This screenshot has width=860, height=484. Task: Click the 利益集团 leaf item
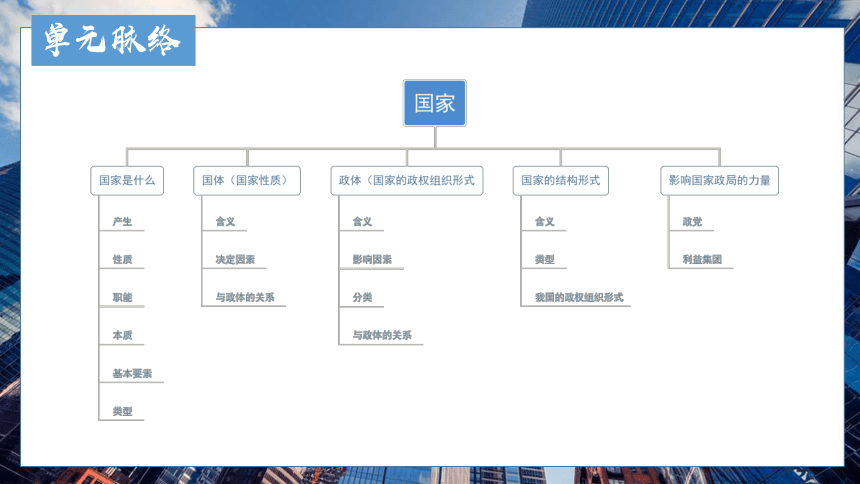click(x=702, y=260)
